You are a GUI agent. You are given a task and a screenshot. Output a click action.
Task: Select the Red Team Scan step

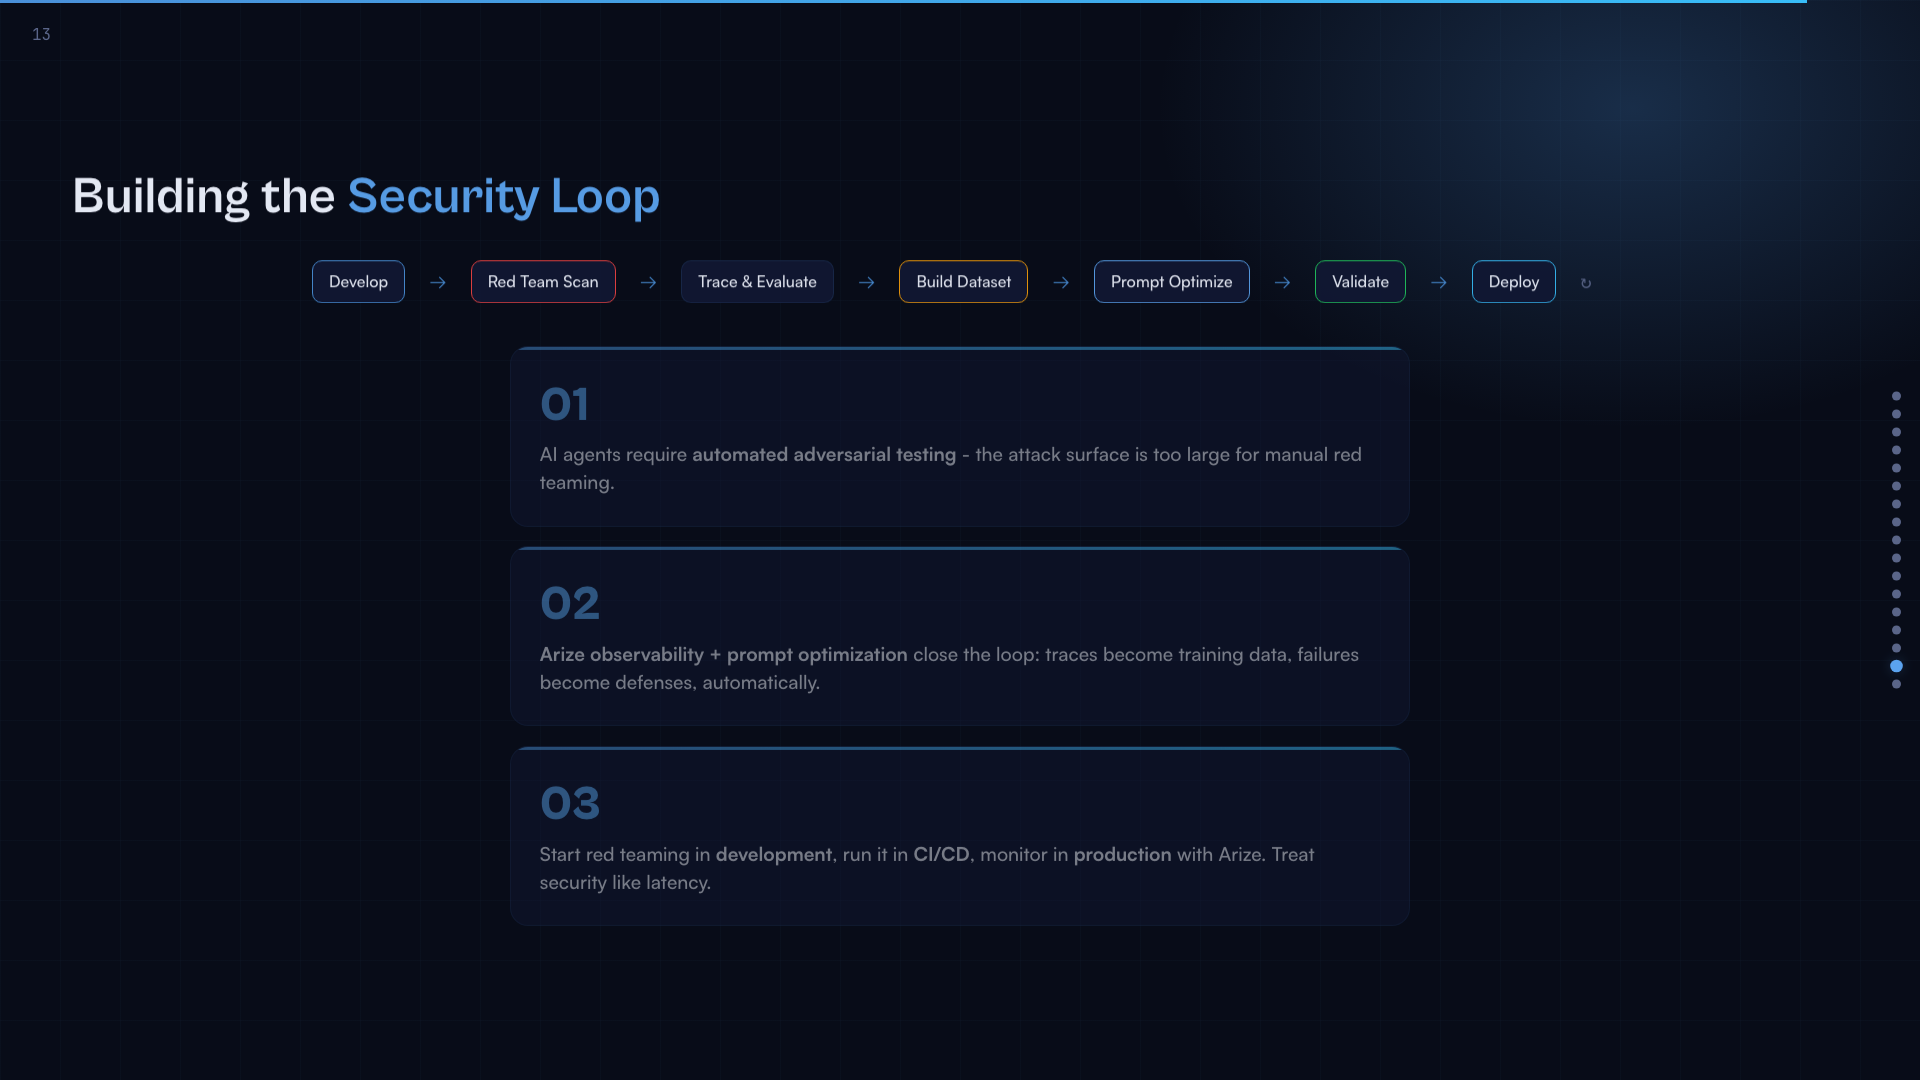pos(543,282)
